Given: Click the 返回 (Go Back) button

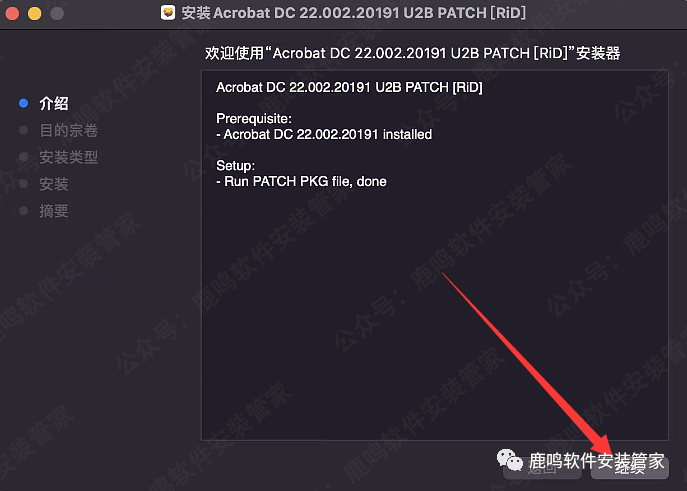Looking at the screenshot, I should [x=542, y=467].
